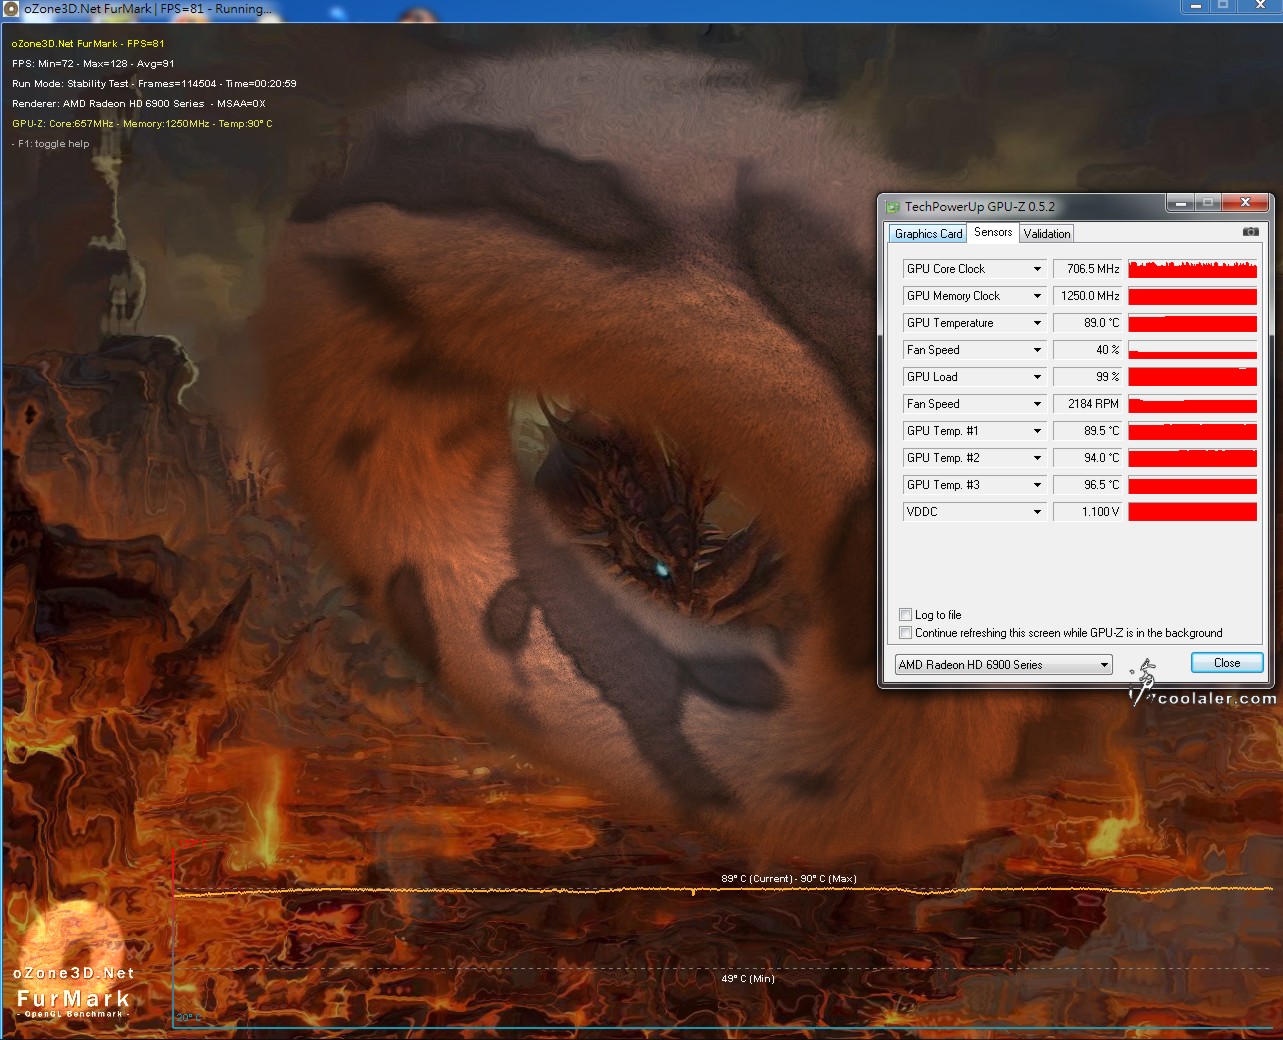Open the Validation tab

point(1047,234)
